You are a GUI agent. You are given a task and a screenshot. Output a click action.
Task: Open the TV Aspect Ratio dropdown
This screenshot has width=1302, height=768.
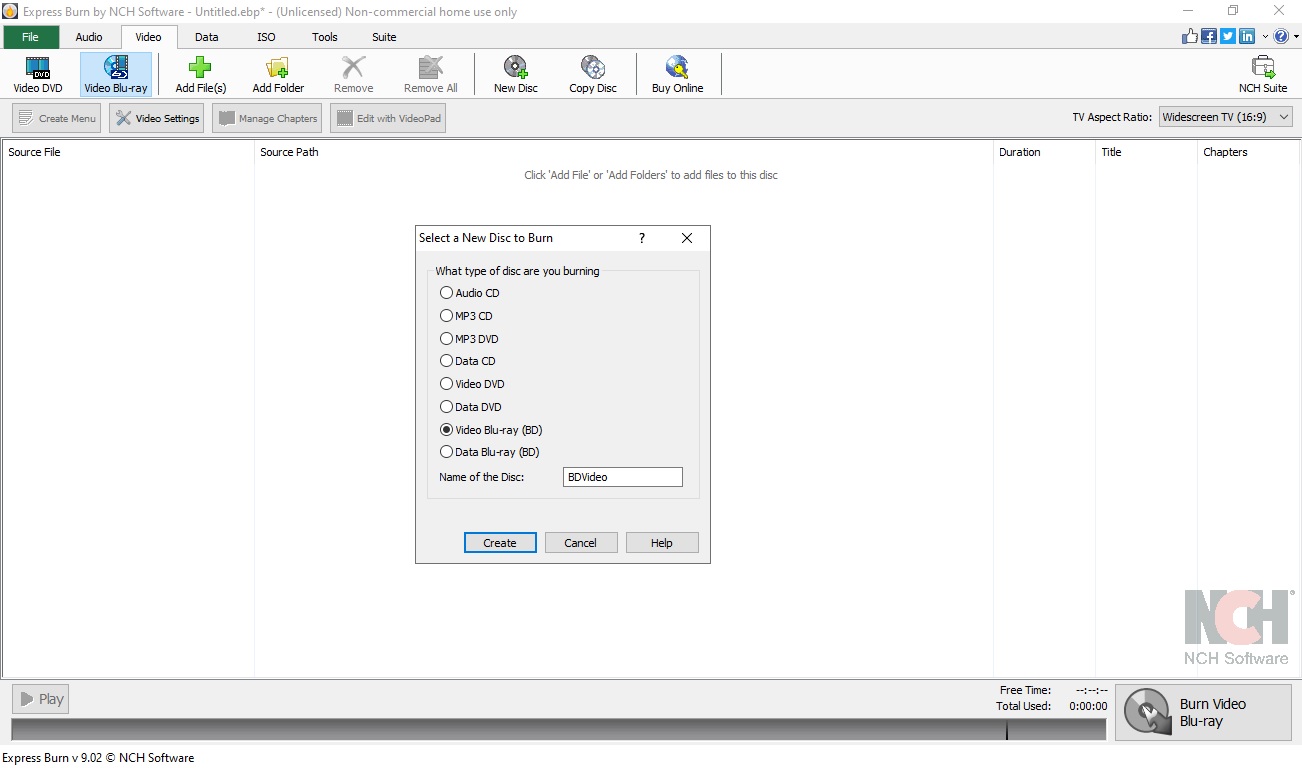tap(1226, 117)
